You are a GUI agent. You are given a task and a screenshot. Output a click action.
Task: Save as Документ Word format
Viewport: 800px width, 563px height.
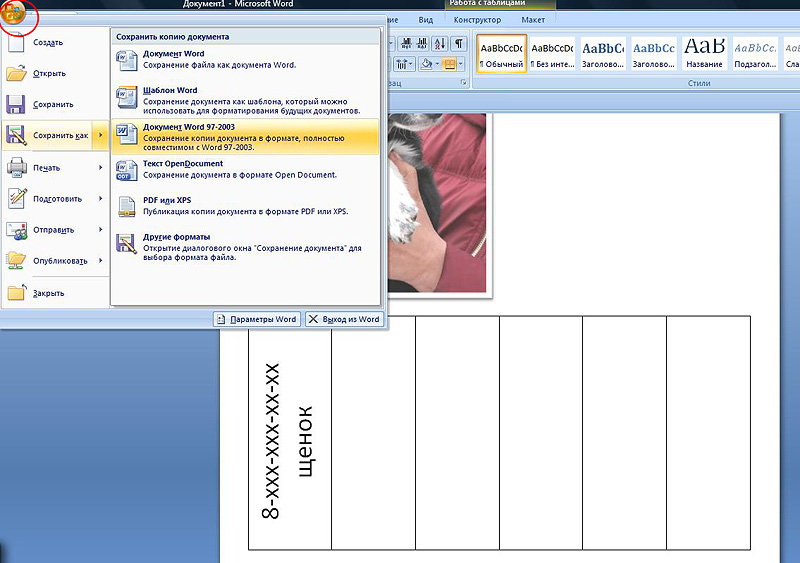[x=245, y=60]
